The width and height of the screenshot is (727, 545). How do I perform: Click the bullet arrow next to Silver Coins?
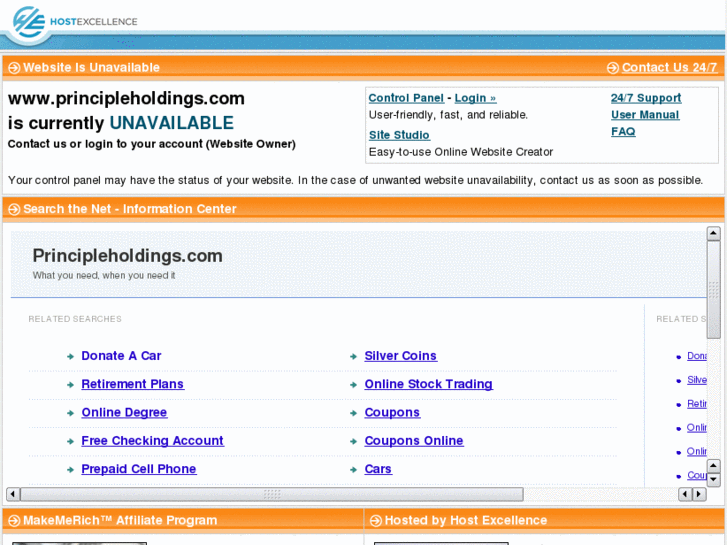point(353,356)
